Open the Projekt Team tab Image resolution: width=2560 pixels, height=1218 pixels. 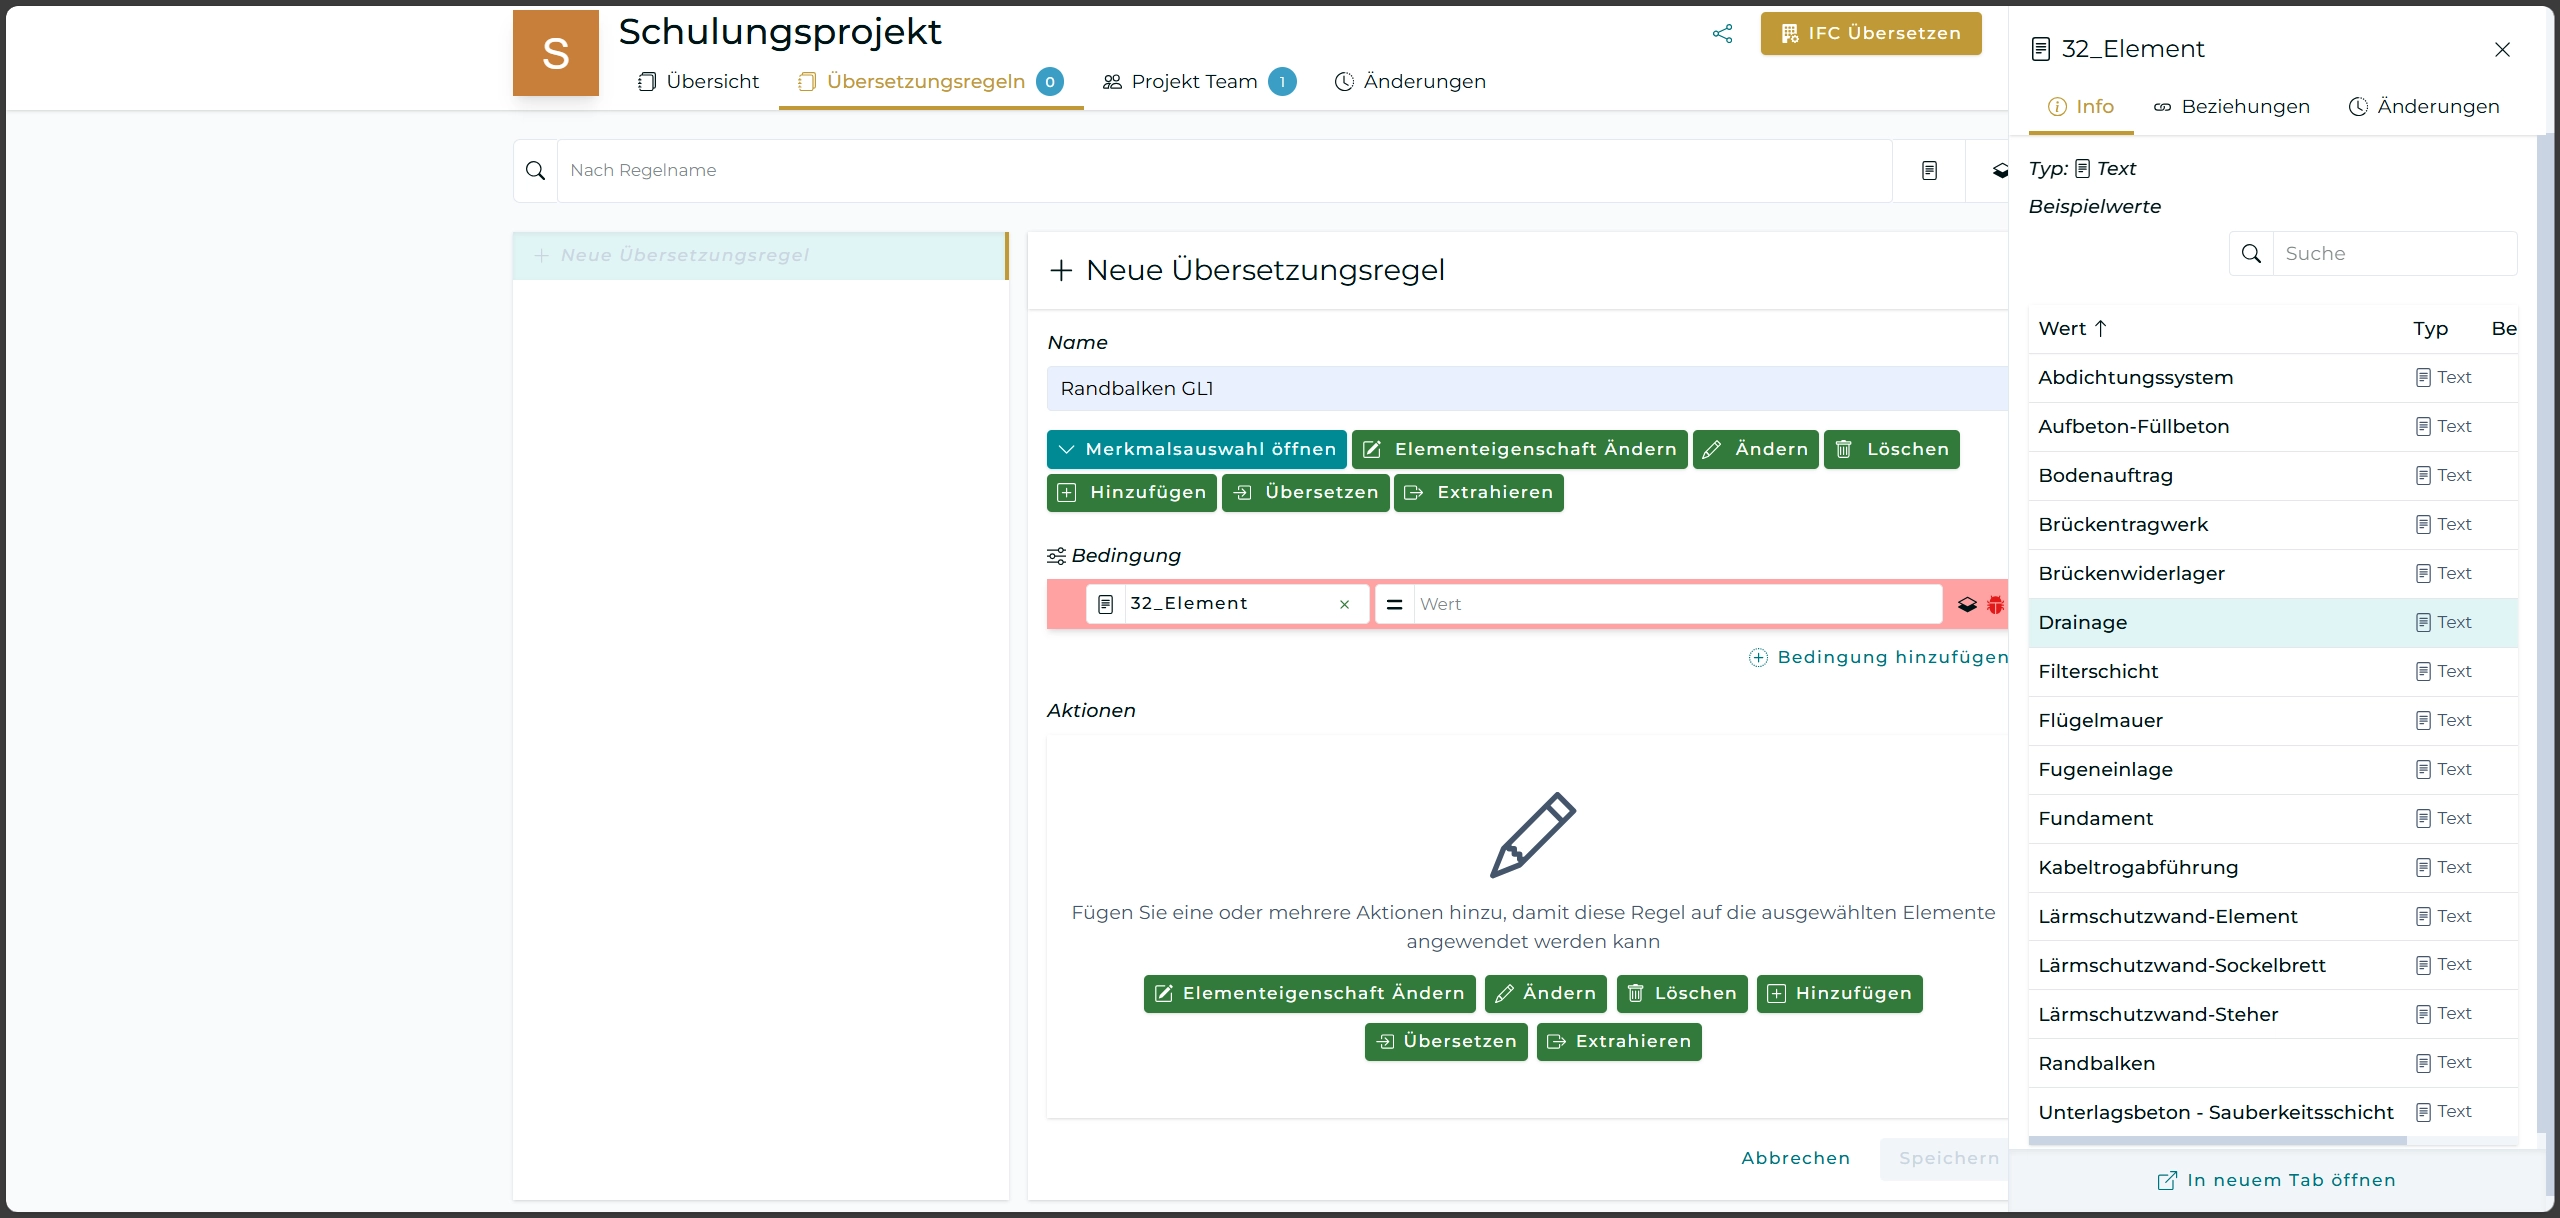(x=1194, y=82)
